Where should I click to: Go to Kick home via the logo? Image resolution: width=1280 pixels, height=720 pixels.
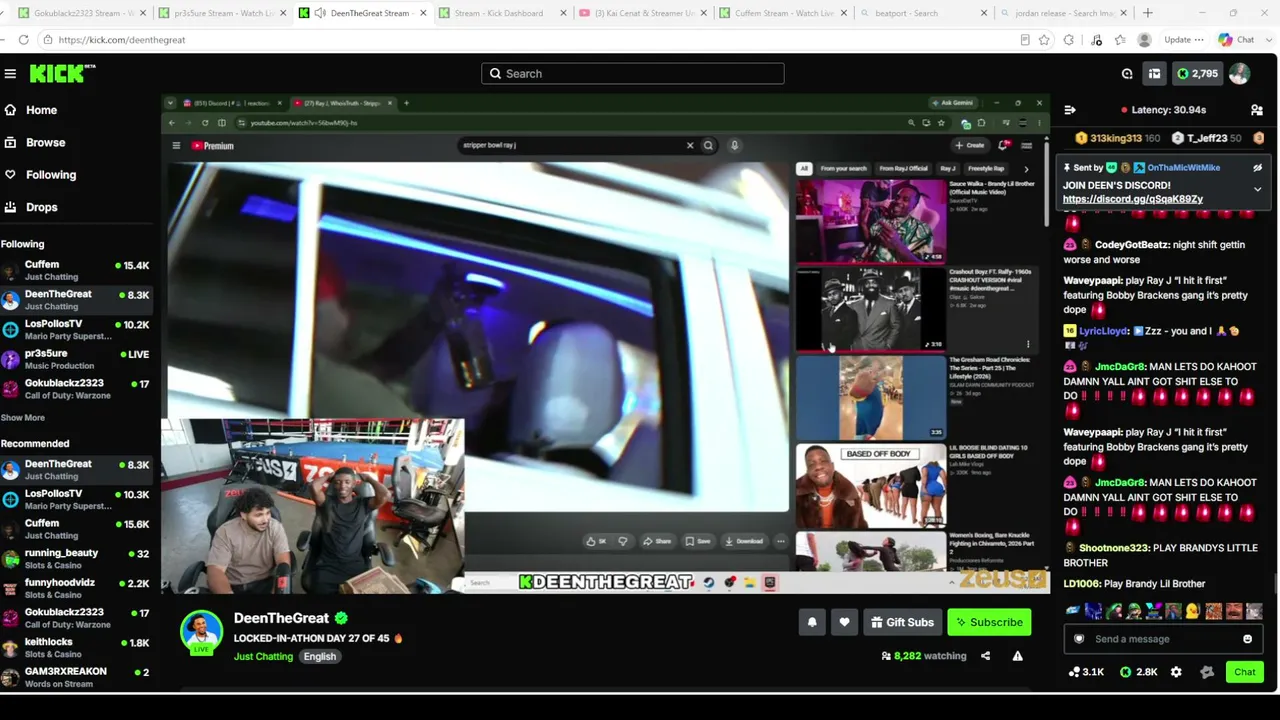tap(62, 73)
